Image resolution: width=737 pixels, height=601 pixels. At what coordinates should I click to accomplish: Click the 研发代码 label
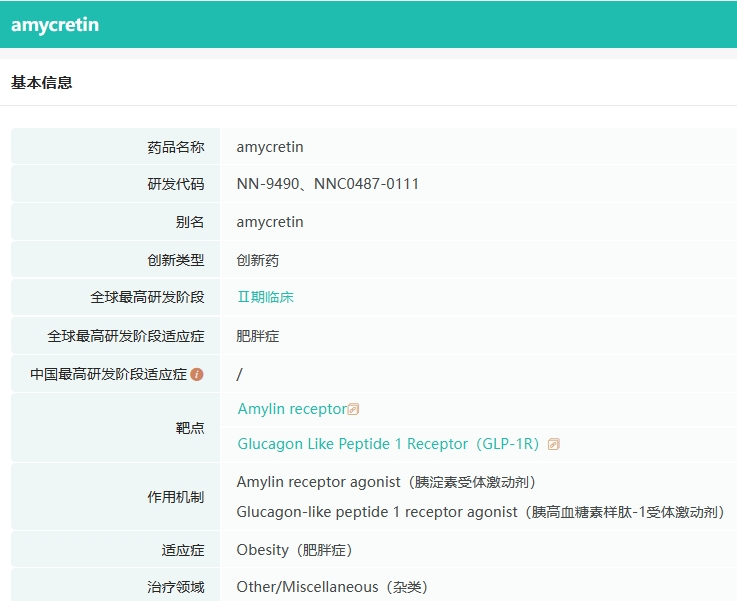[x=175, y=184]
